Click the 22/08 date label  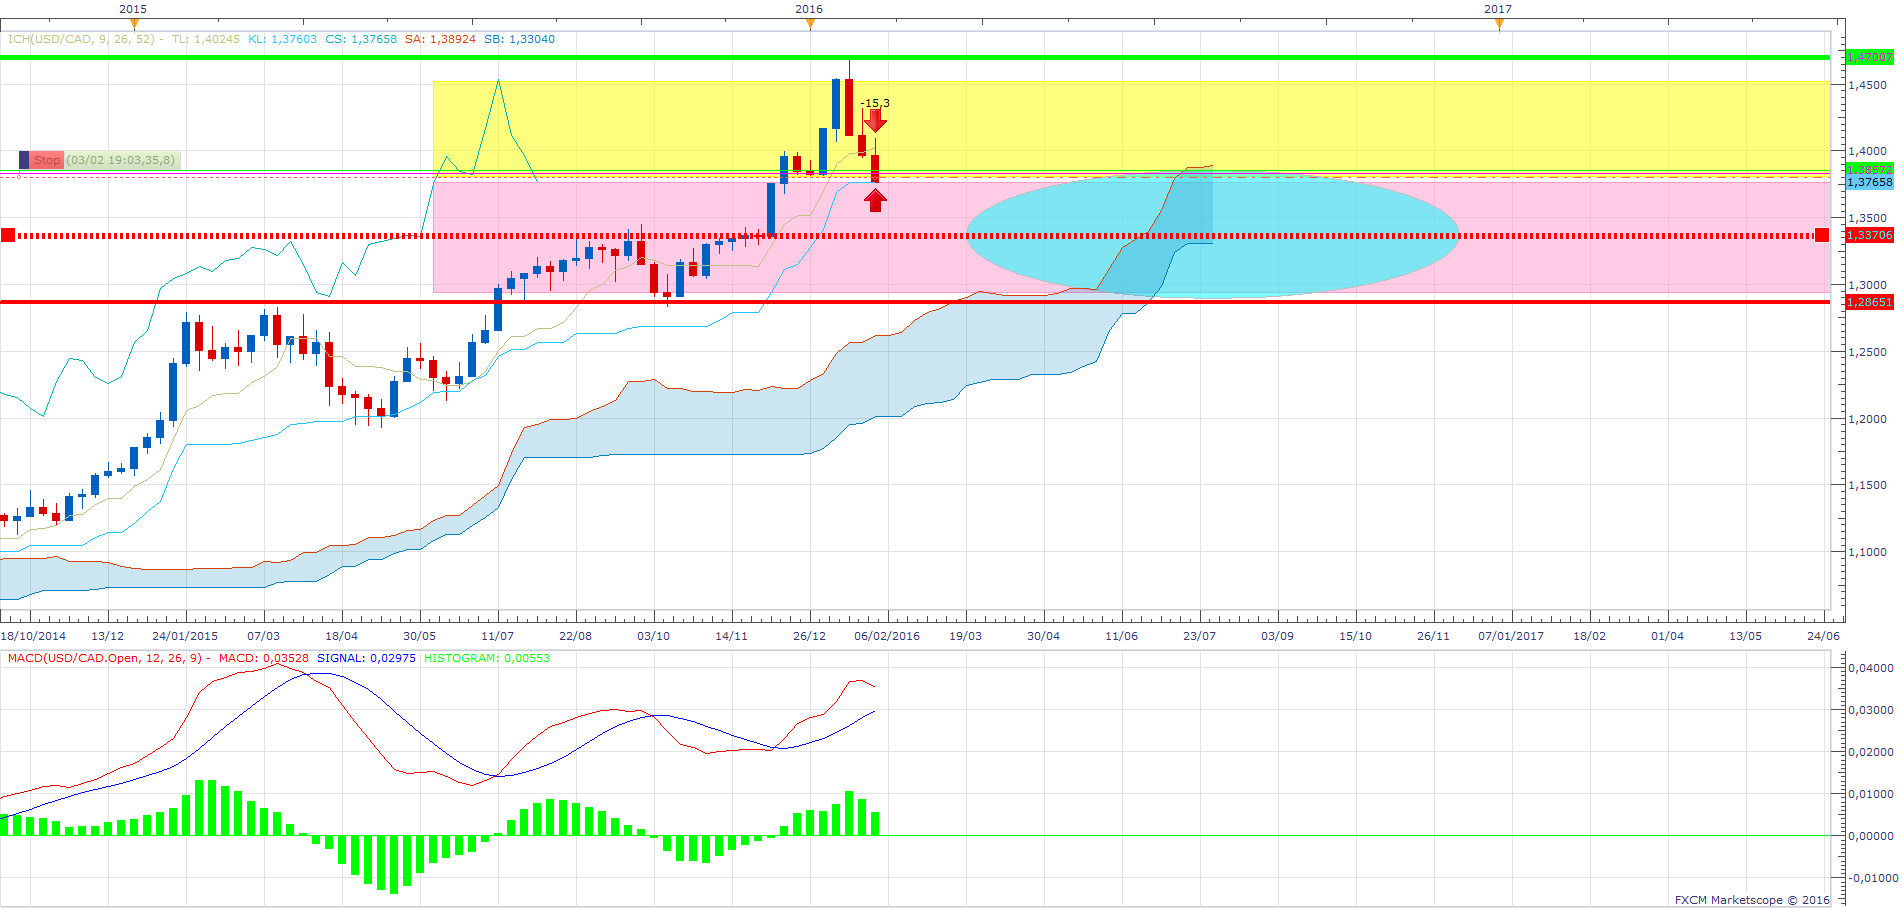click(575, 636)
